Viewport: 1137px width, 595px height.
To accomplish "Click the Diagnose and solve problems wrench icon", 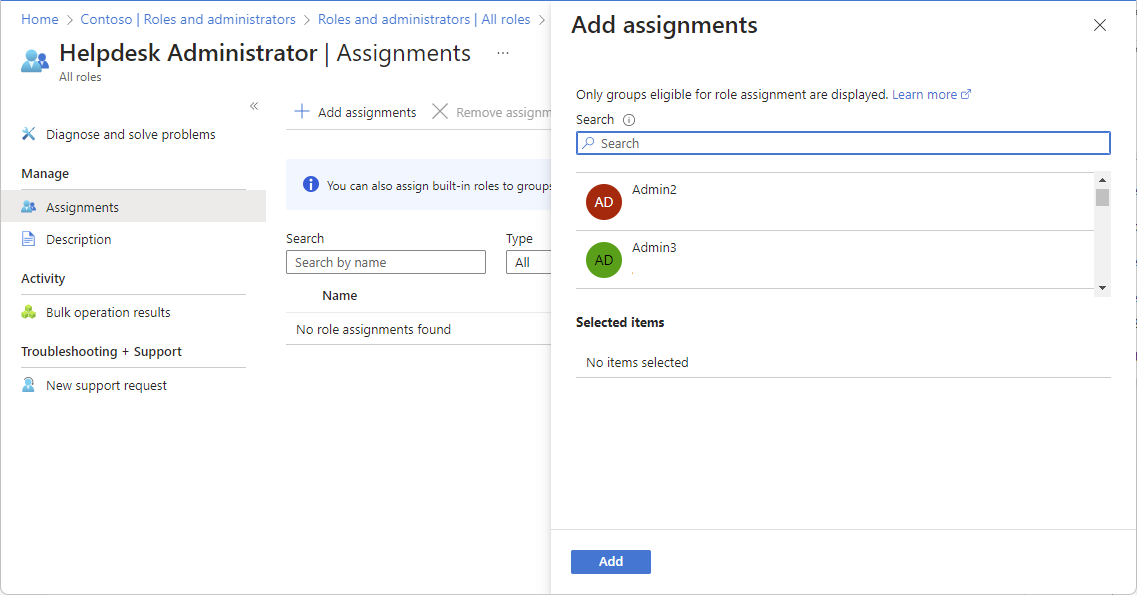I will [28, 134].
